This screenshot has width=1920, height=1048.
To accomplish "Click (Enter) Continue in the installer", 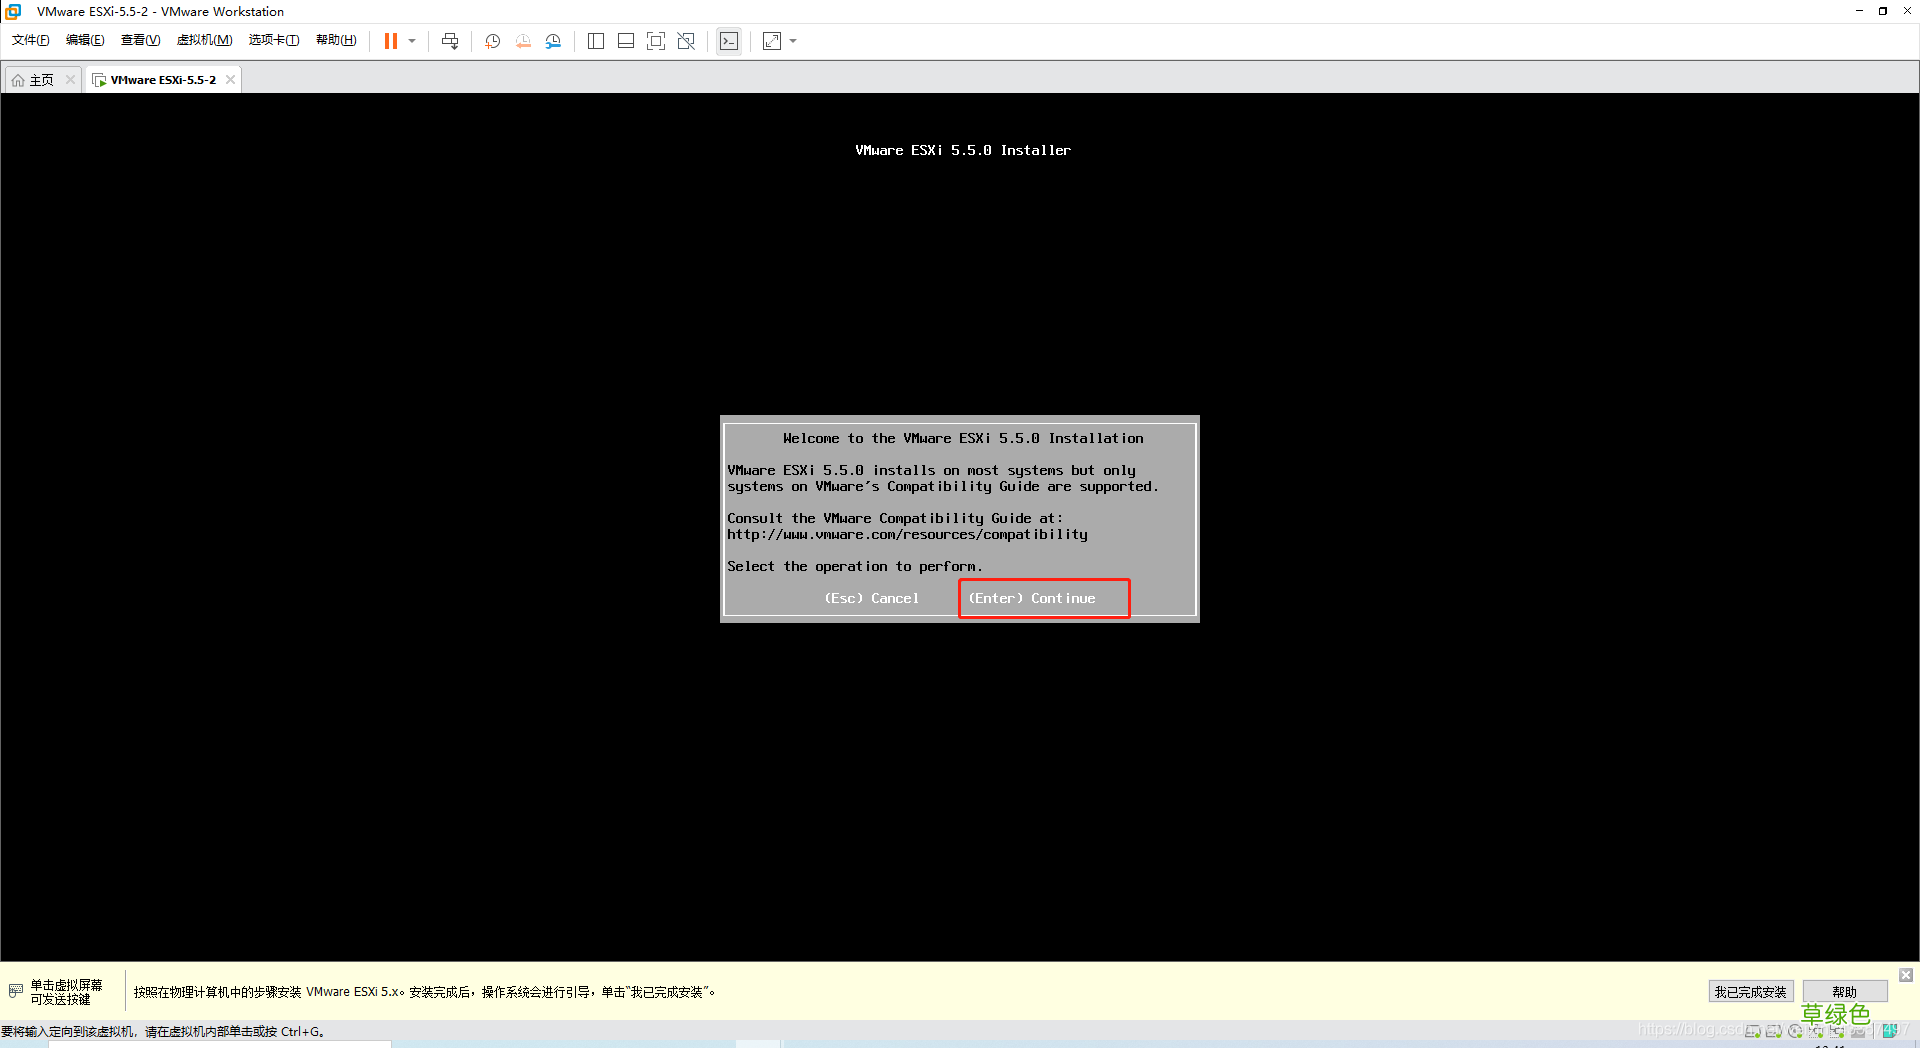I will pyautogui.click(x=1032, y=598).
